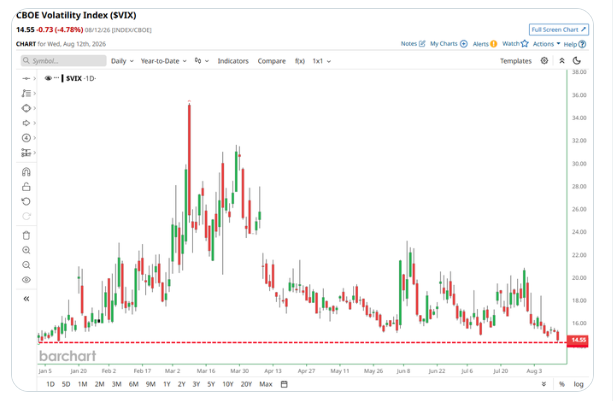This screenshot has height=401, width=616.
Task: Open the Help link
Action: pos(575,44)
